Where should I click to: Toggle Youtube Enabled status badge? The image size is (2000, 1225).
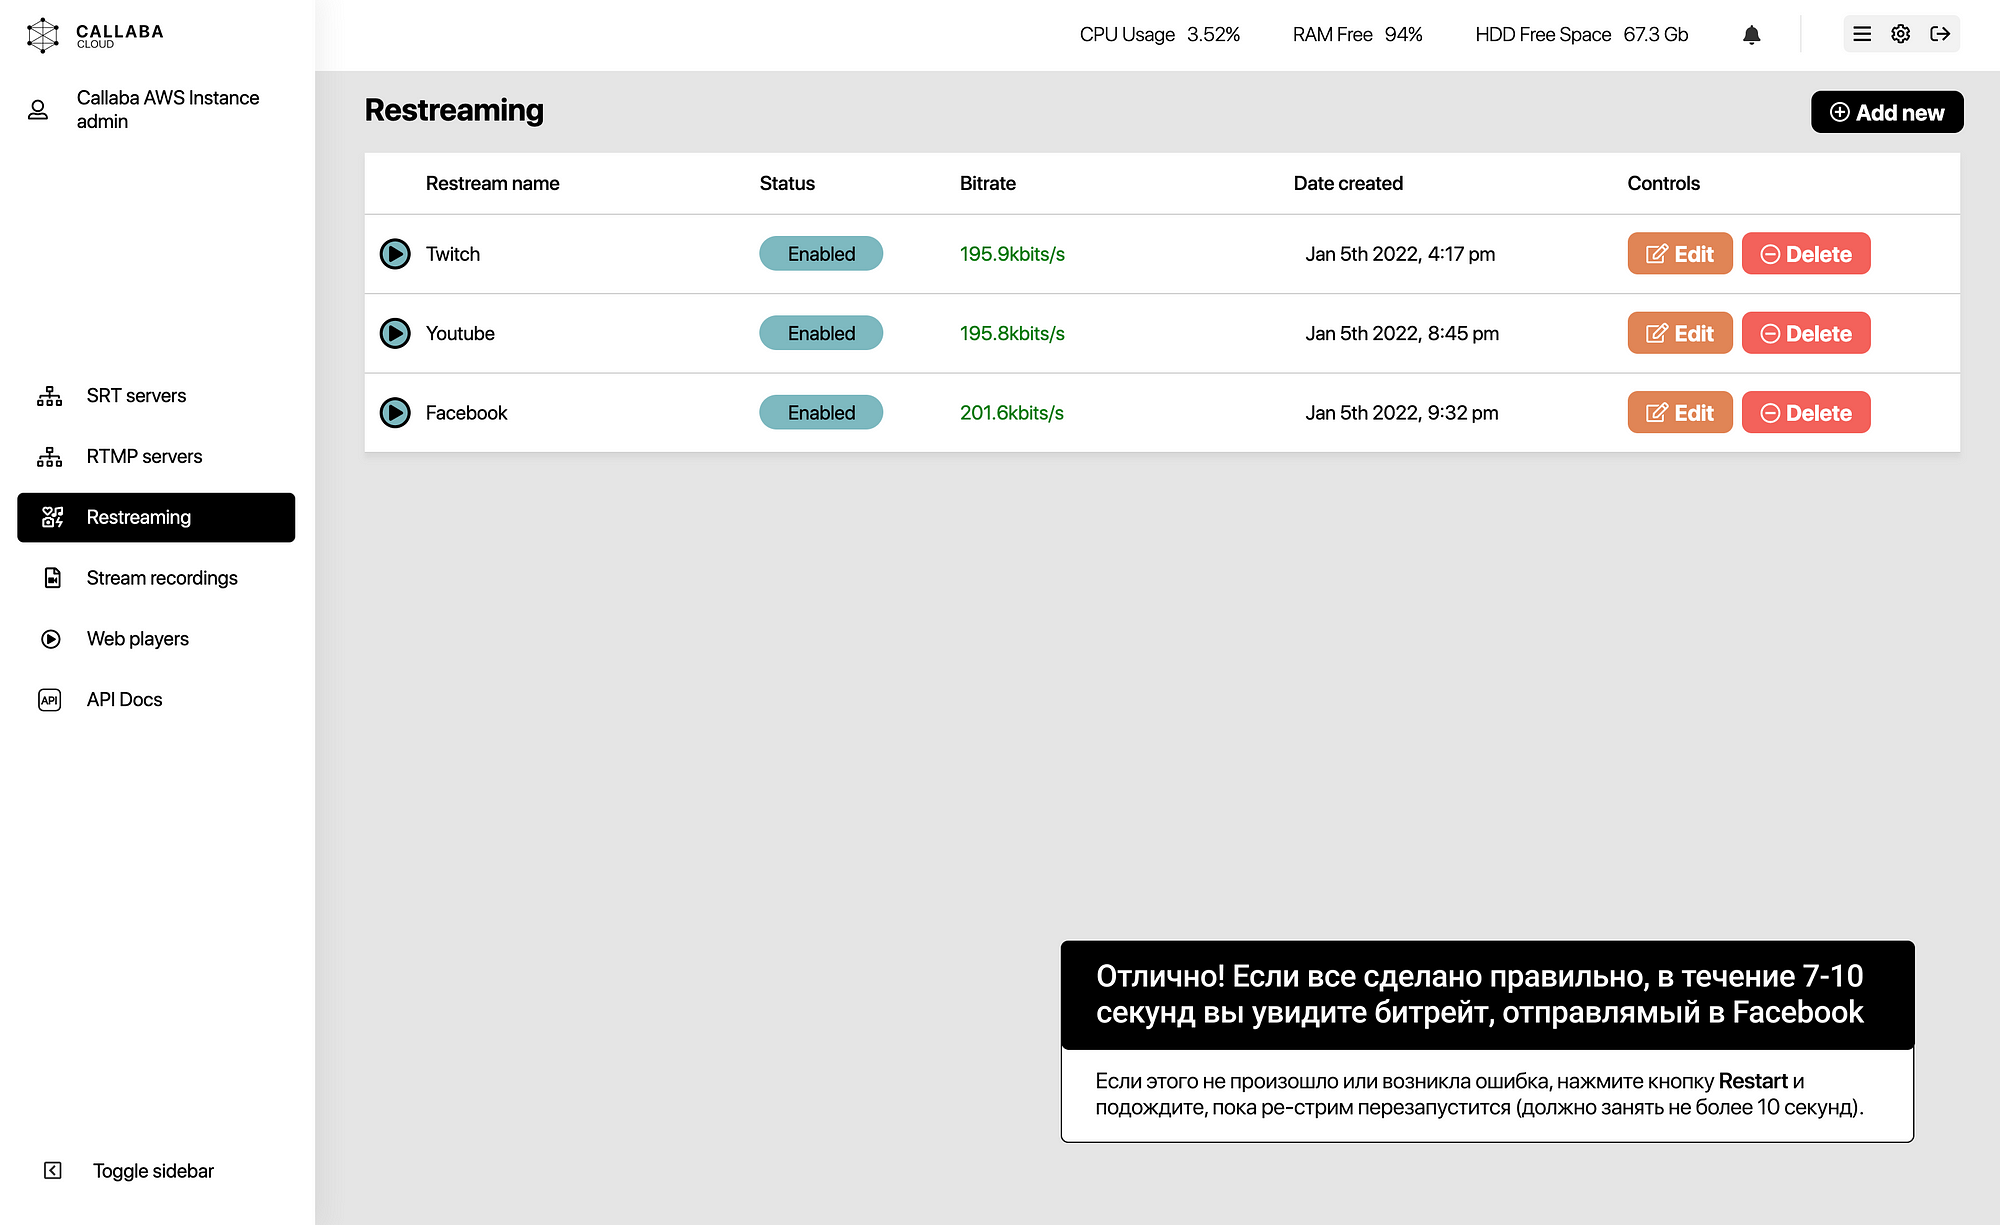click(821, 333)
